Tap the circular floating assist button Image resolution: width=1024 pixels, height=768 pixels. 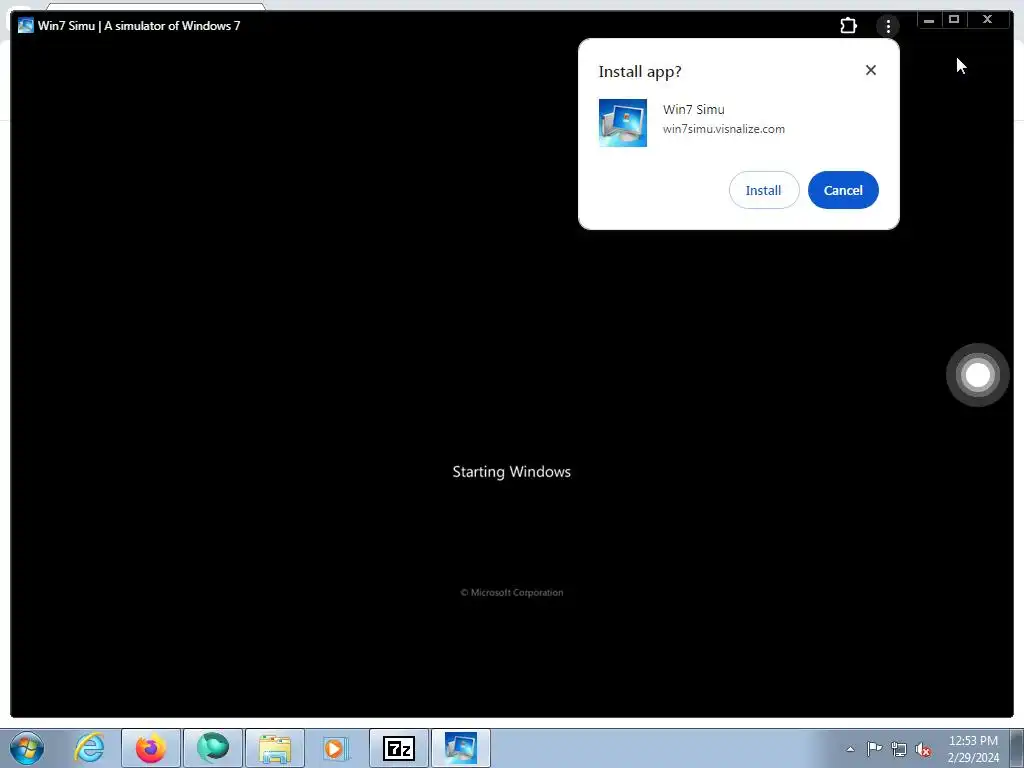click(x=978, y=375)
